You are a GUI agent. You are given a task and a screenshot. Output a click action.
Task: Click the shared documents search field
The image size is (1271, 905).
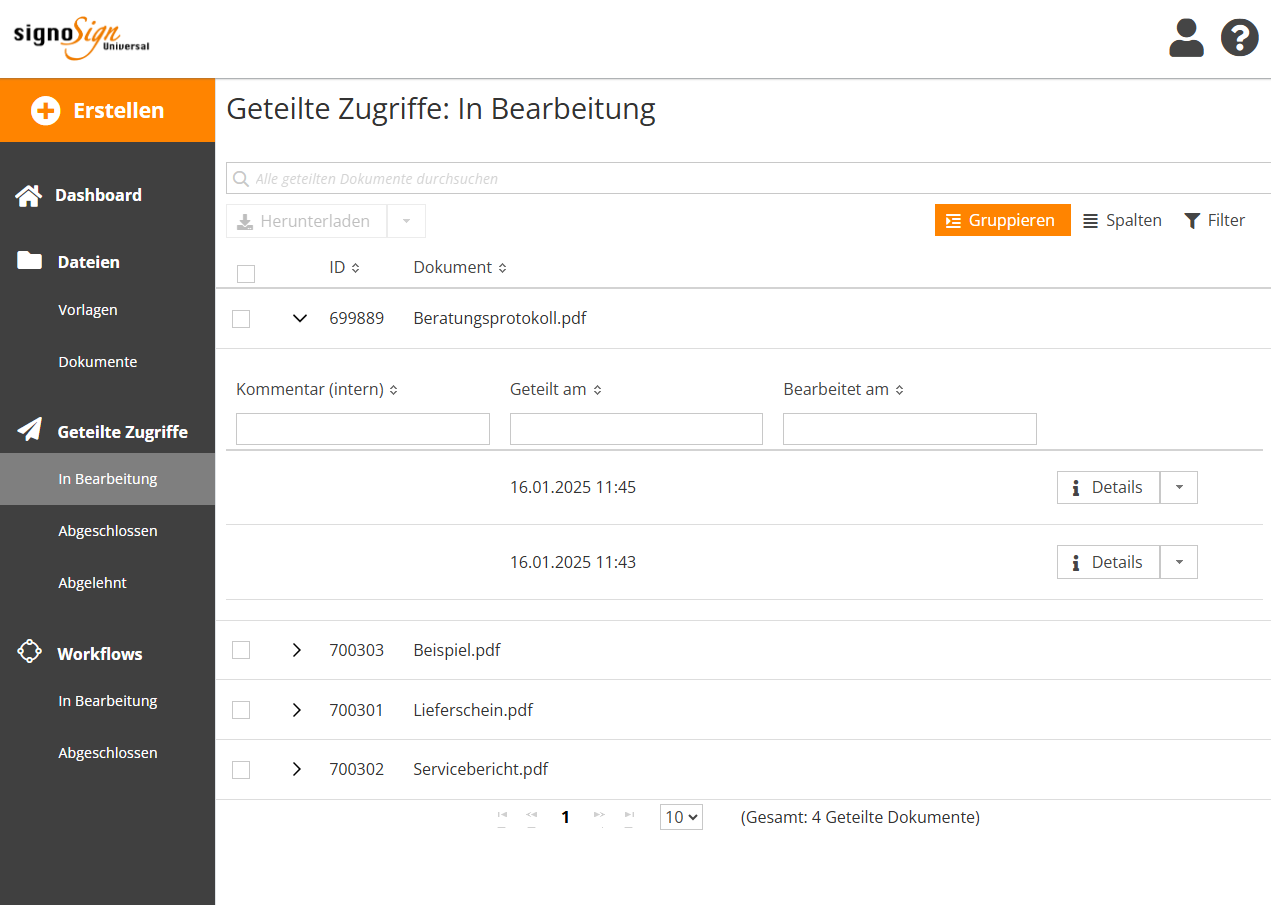click(x=750, y=179)
